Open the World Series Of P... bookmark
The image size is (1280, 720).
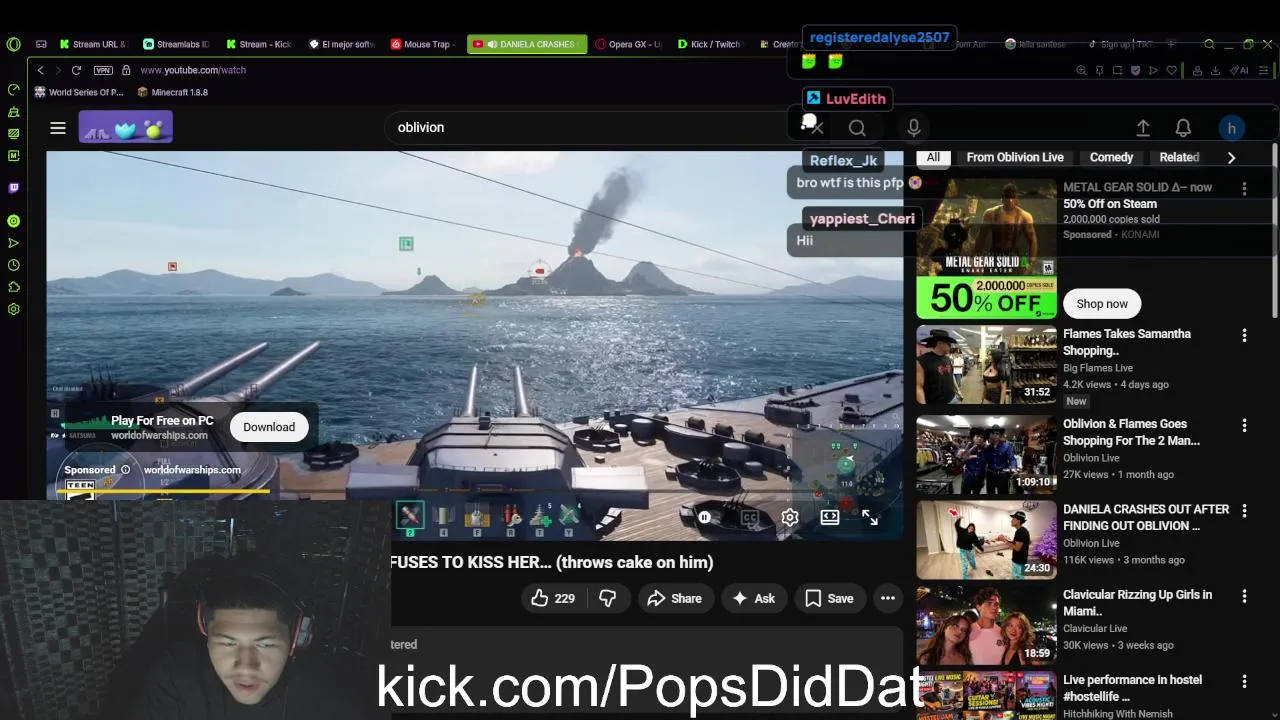(x=79, y=92)
